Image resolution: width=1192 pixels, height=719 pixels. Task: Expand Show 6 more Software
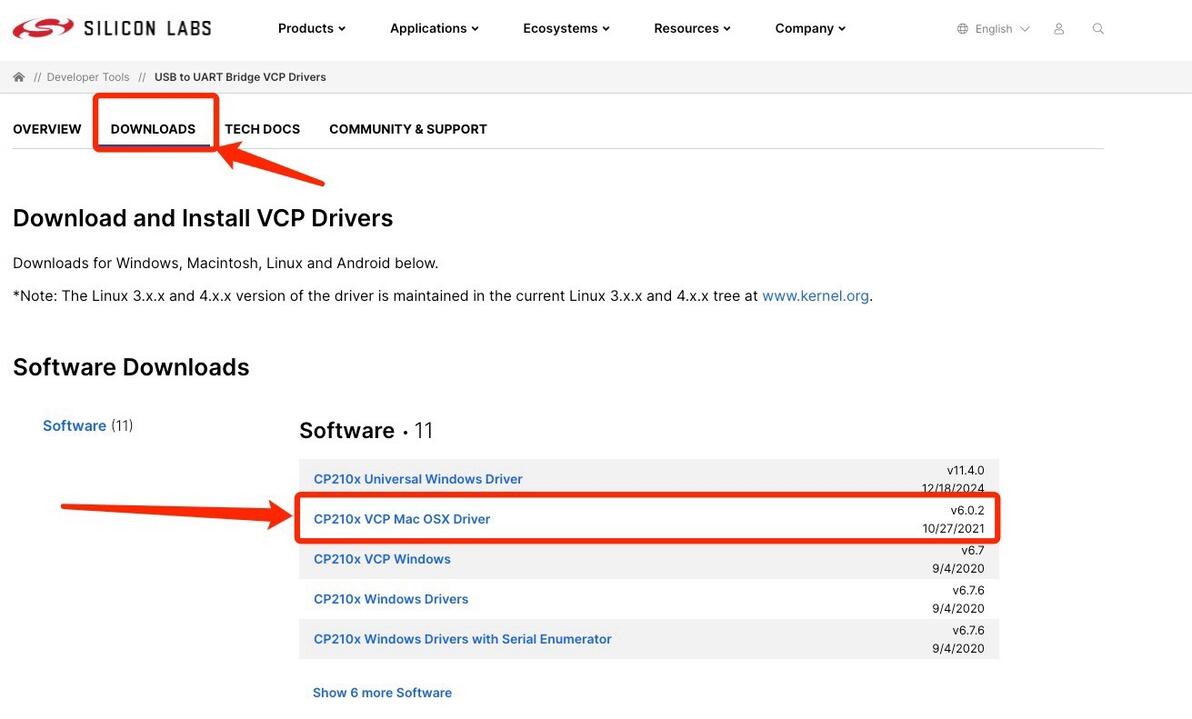point(382,692)
